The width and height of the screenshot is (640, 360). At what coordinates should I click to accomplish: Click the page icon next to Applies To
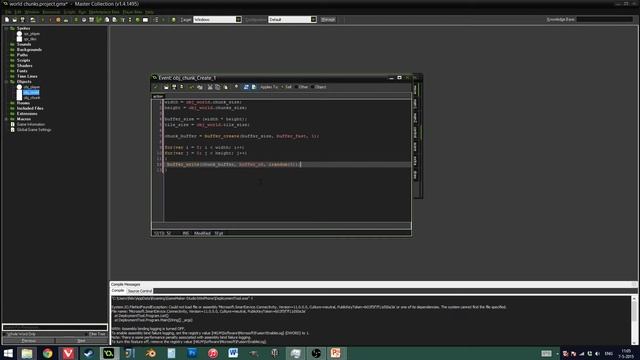(254, 87)
